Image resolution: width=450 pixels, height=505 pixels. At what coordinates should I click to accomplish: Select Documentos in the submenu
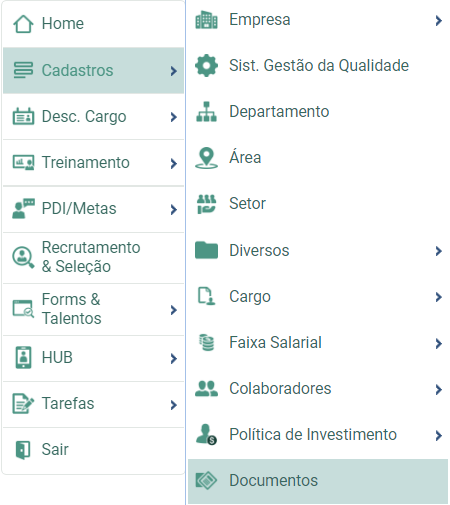[318, 481]
